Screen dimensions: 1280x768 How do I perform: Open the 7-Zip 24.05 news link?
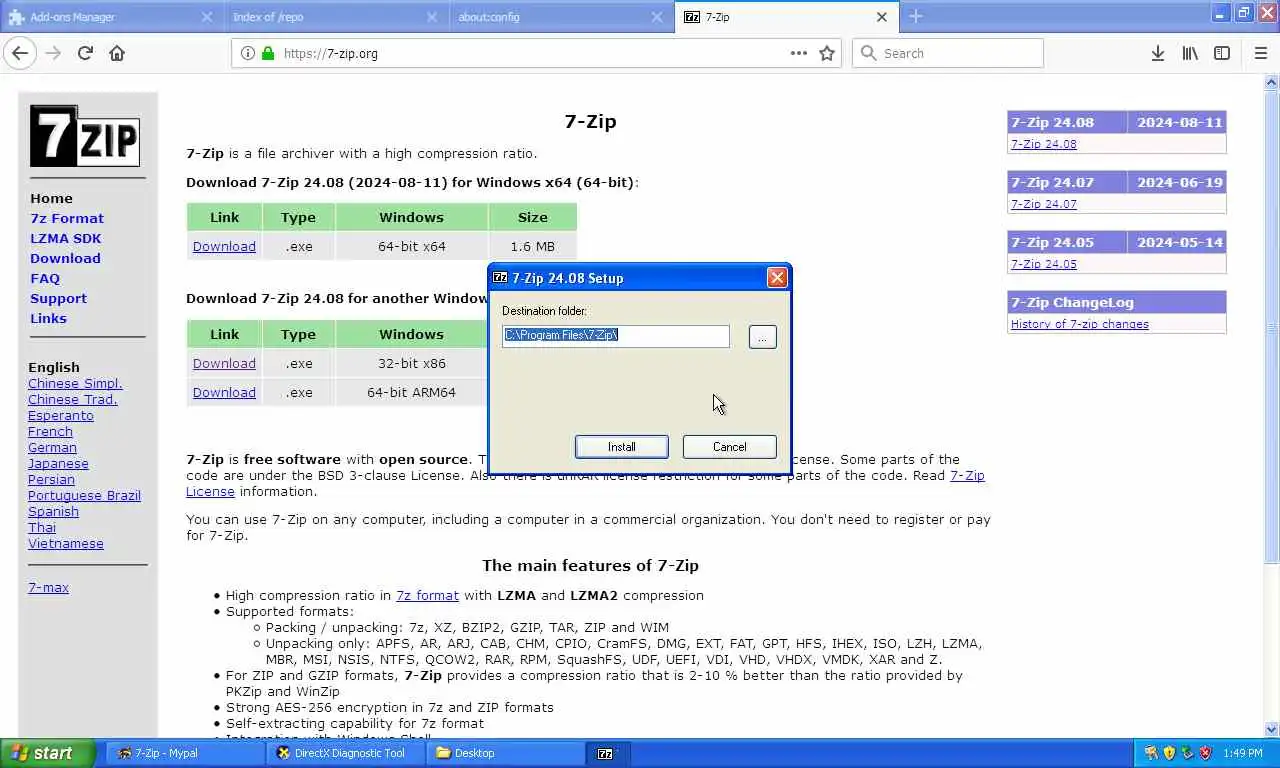tap(1043, 264)
